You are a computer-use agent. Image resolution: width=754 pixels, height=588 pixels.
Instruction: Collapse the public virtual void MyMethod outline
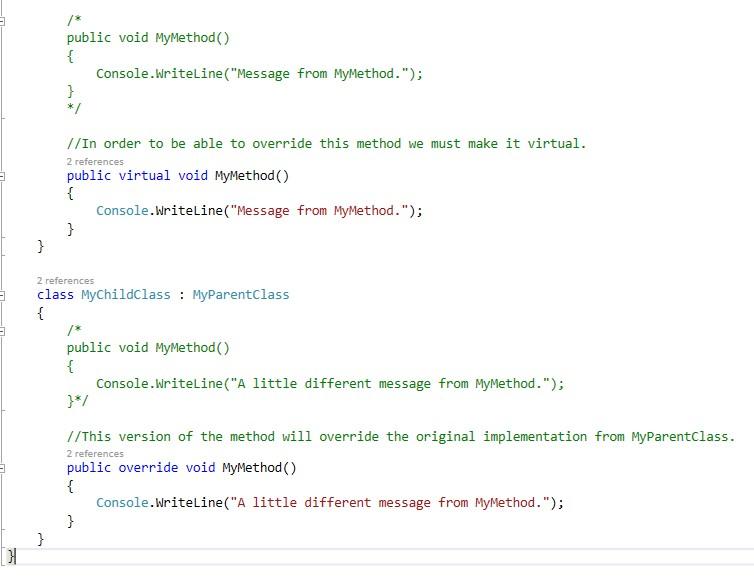click(x=2, y=176)
